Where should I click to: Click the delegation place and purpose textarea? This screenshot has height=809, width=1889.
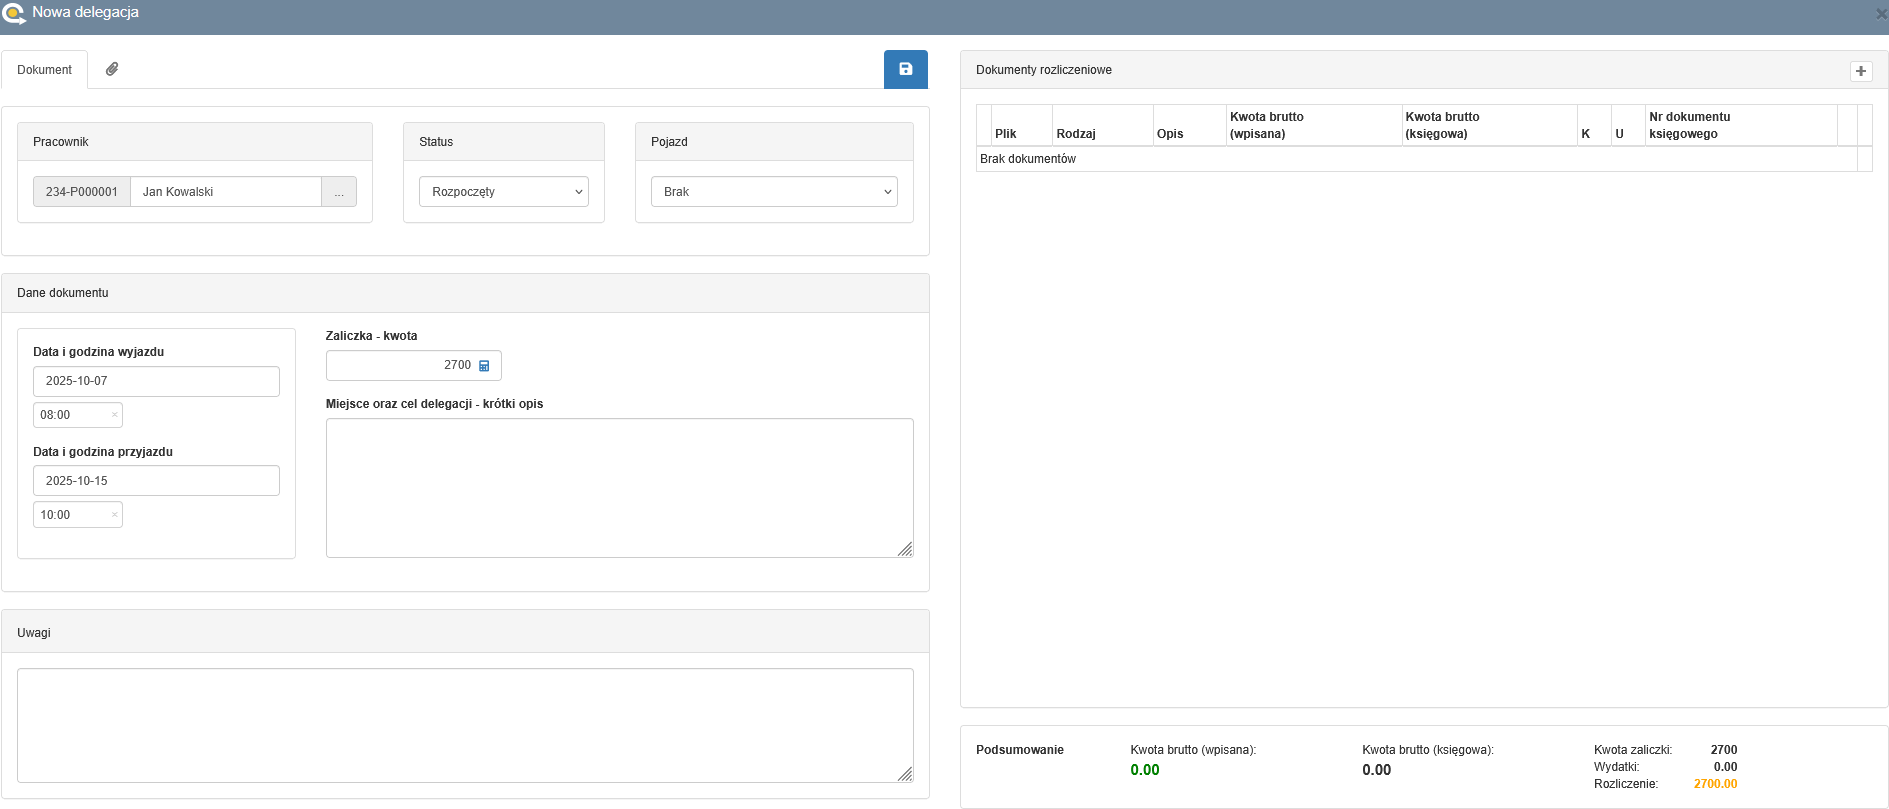(x=619, y=487)
